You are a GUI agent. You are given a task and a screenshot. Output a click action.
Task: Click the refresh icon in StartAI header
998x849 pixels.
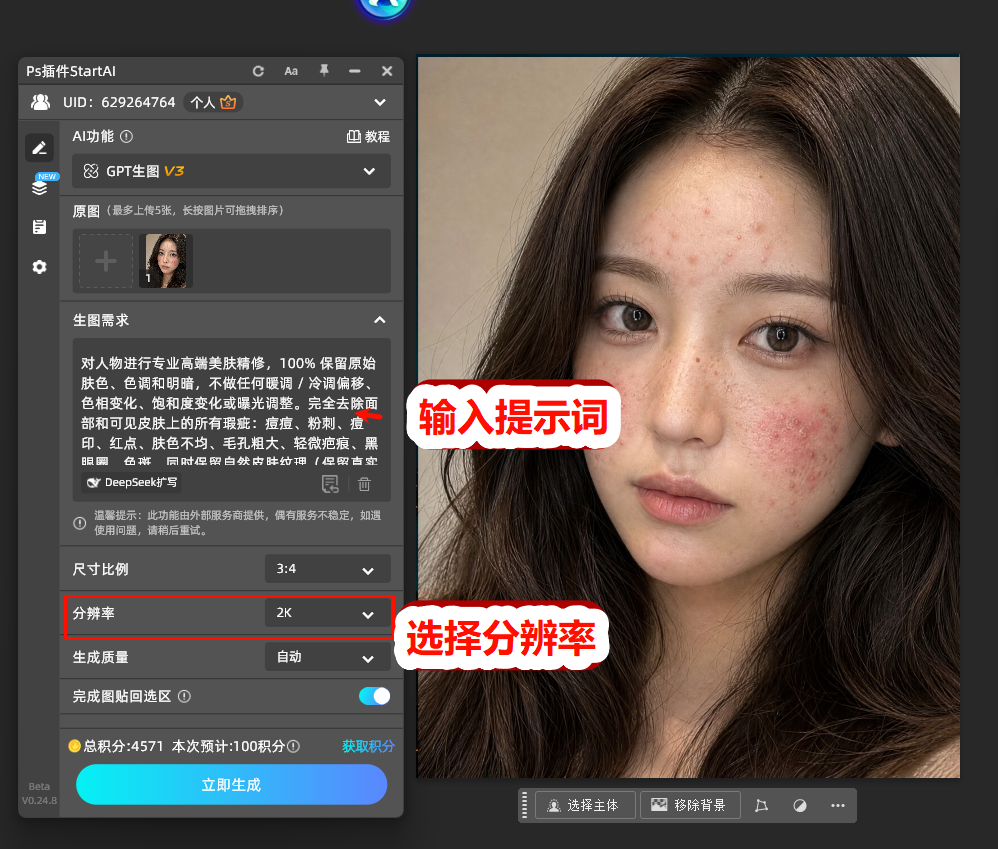(x=258, y=71)
